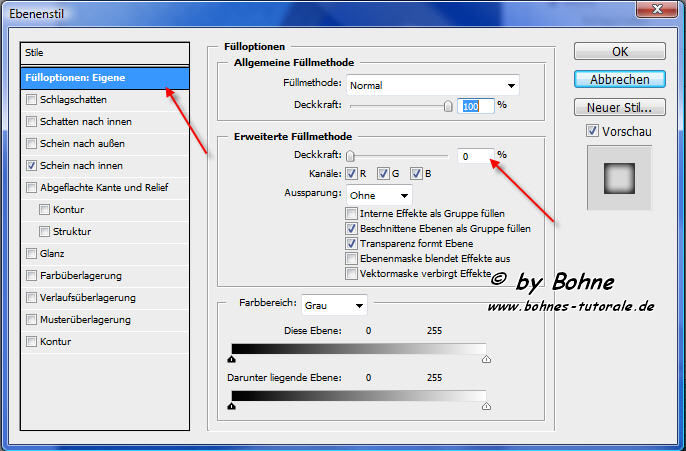Toggle the Vorschau preview checkbox

pyautogui.click(x=592, y=130)
